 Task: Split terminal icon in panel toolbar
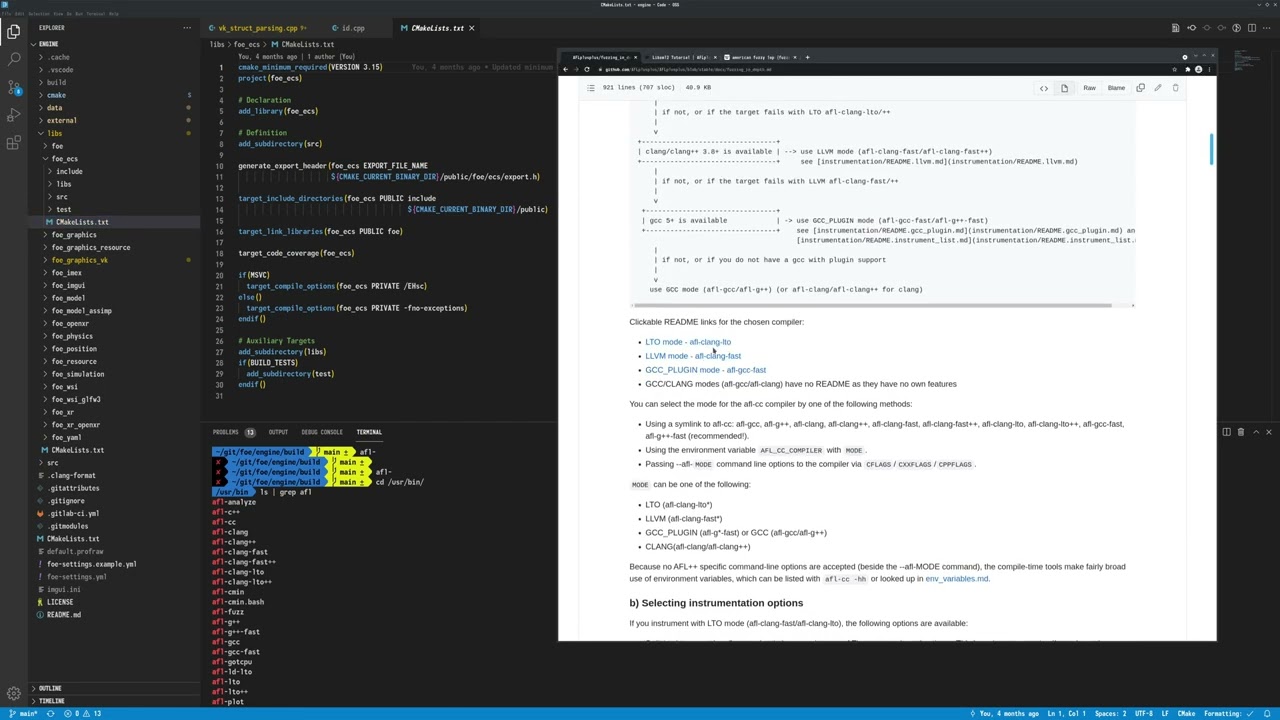[x=1227, y=432]
